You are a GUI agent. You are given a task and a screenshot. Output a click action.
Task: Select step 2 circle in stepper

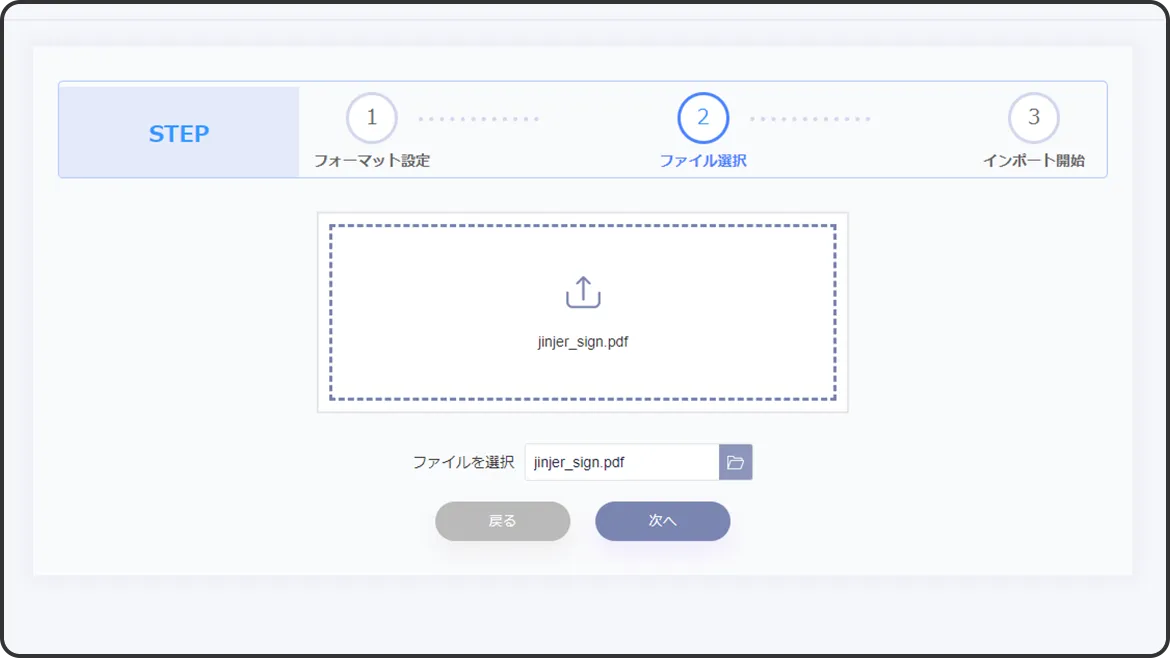tap(703, 118)
